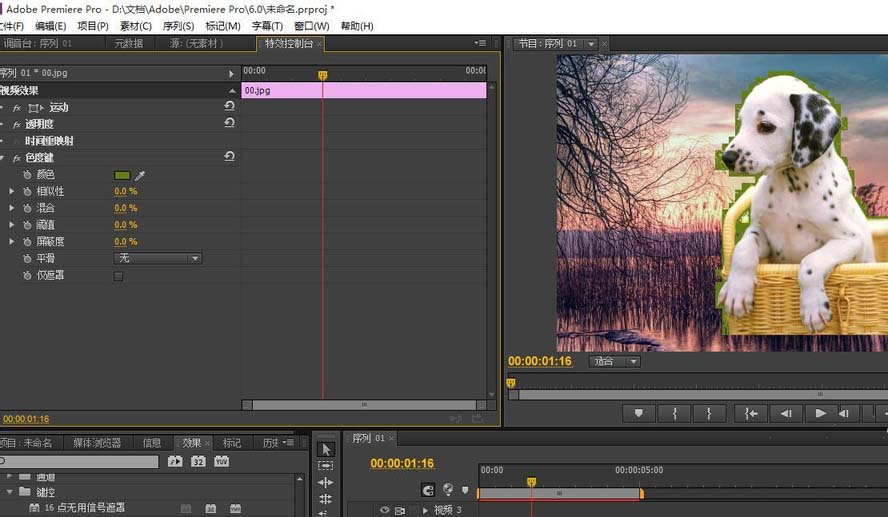This screenshot has height=517, width=888.
Task: Toggle the 相似性 animation stopwatch
Action: click(x=25, y=191)
